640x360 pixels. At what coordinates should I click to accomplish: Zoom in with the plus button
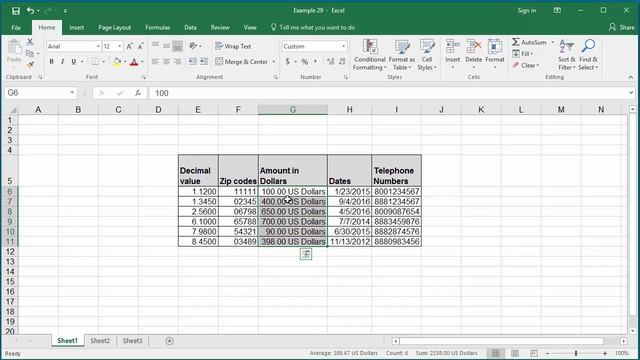pyautogui.click(x=605, y=353)
